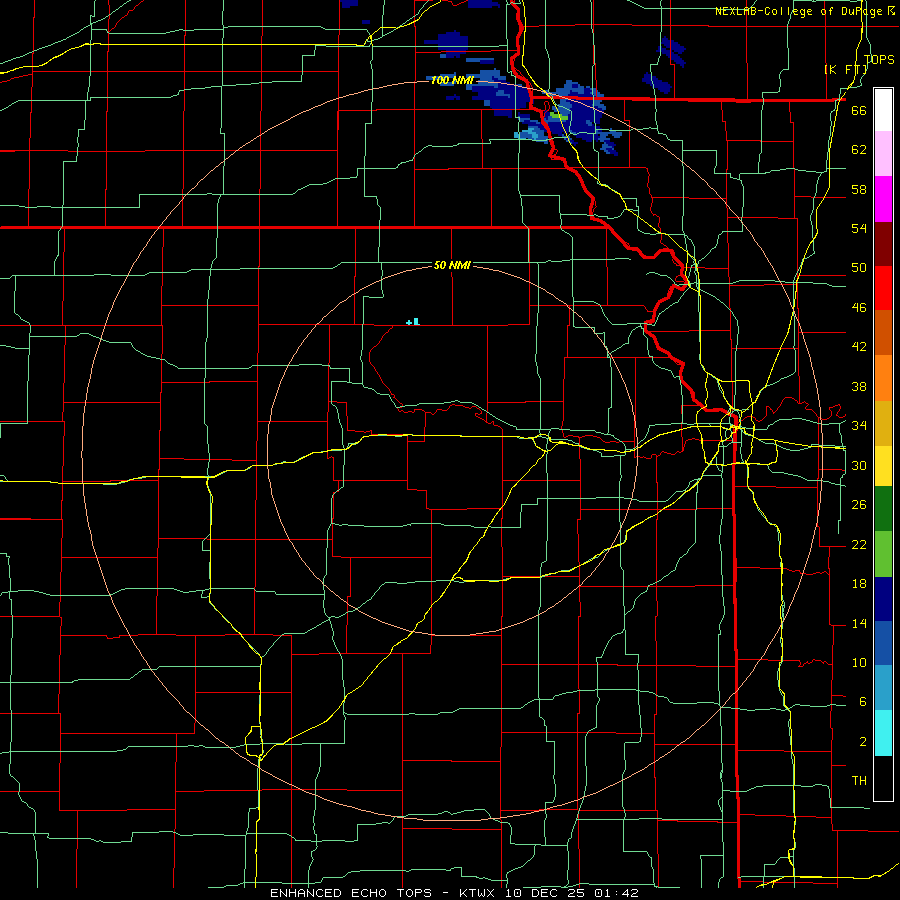Image resolution: width=900 pixels, height=900 pixels.
Task: Click the legend value '34'
Action: coord(859,426)
